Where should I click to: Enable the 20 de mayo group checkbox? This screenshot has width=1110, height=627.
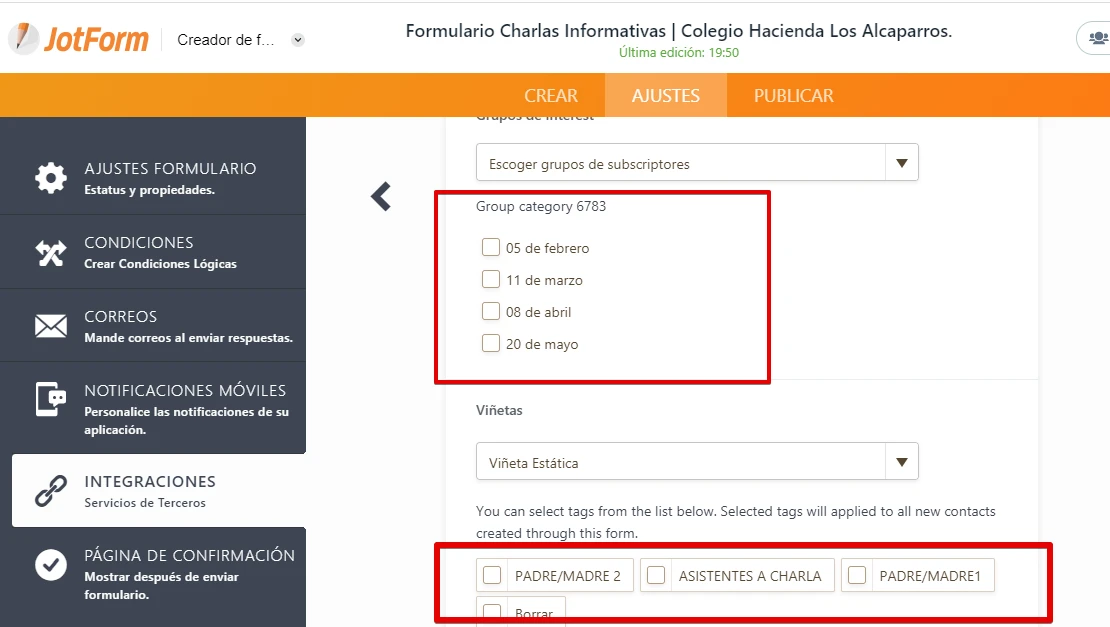[491, 343]
